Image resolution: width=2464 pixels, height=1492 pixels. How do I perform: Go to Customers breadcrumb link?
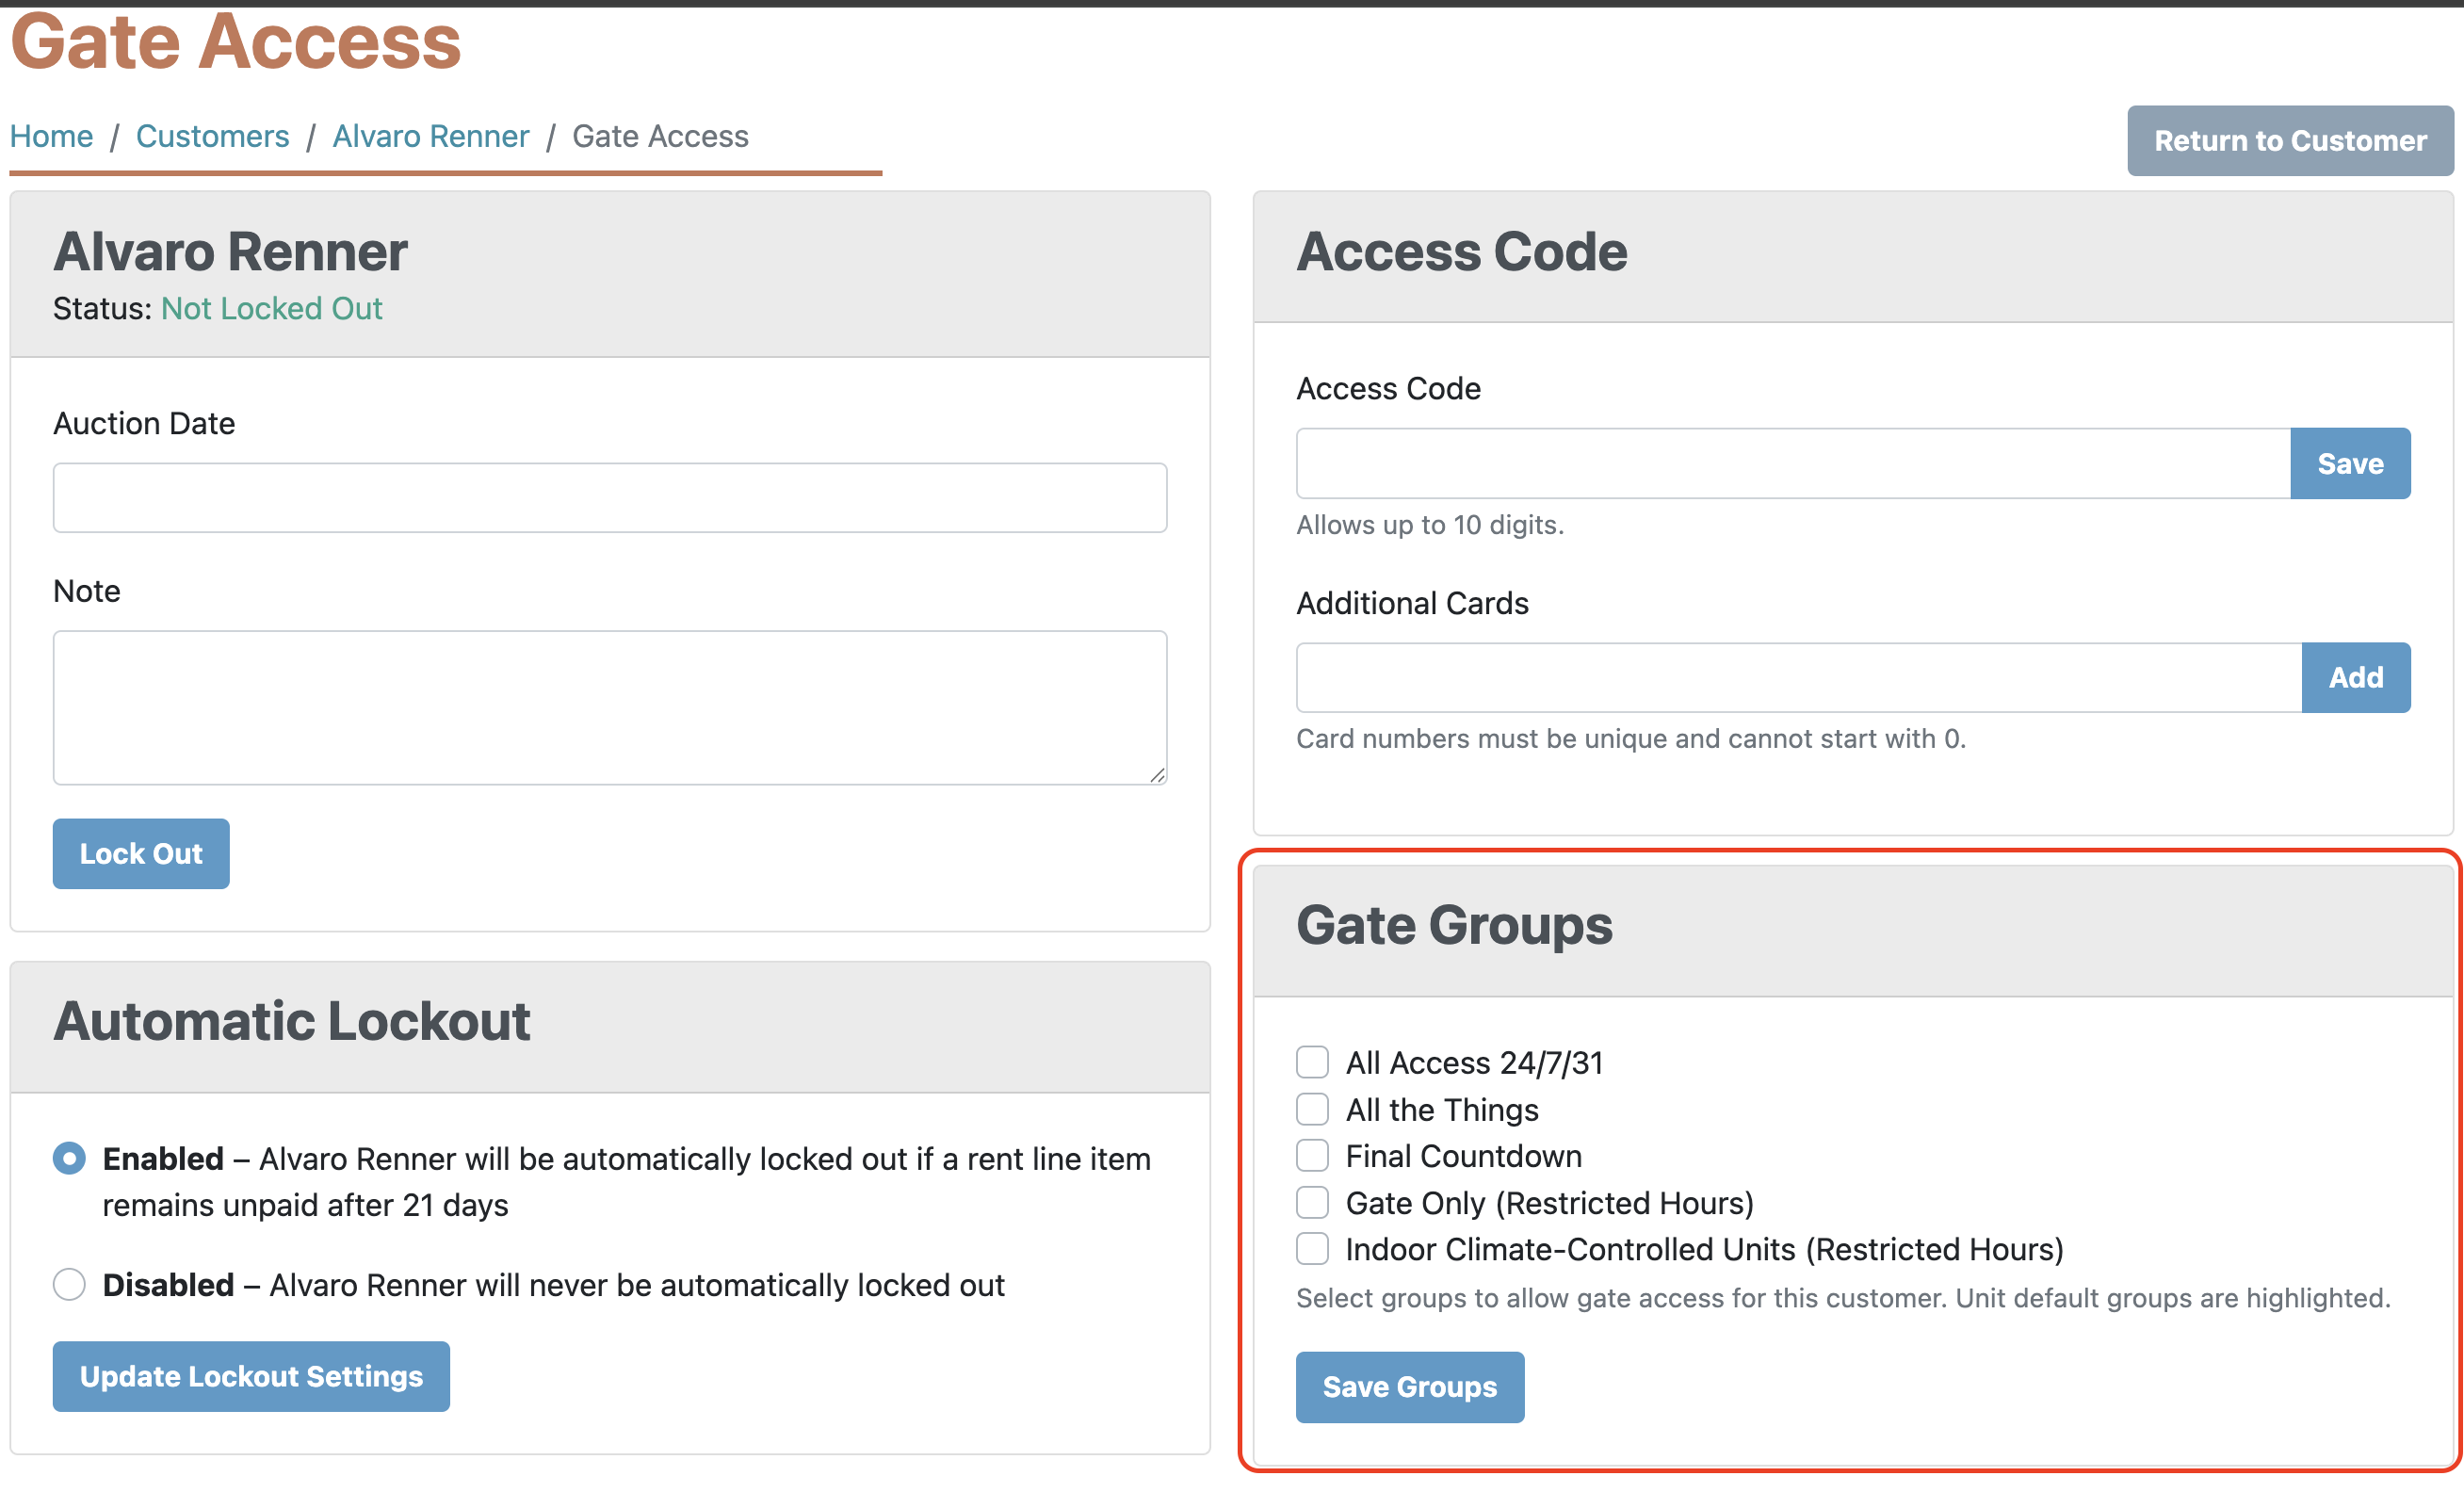tap(212, 136)
